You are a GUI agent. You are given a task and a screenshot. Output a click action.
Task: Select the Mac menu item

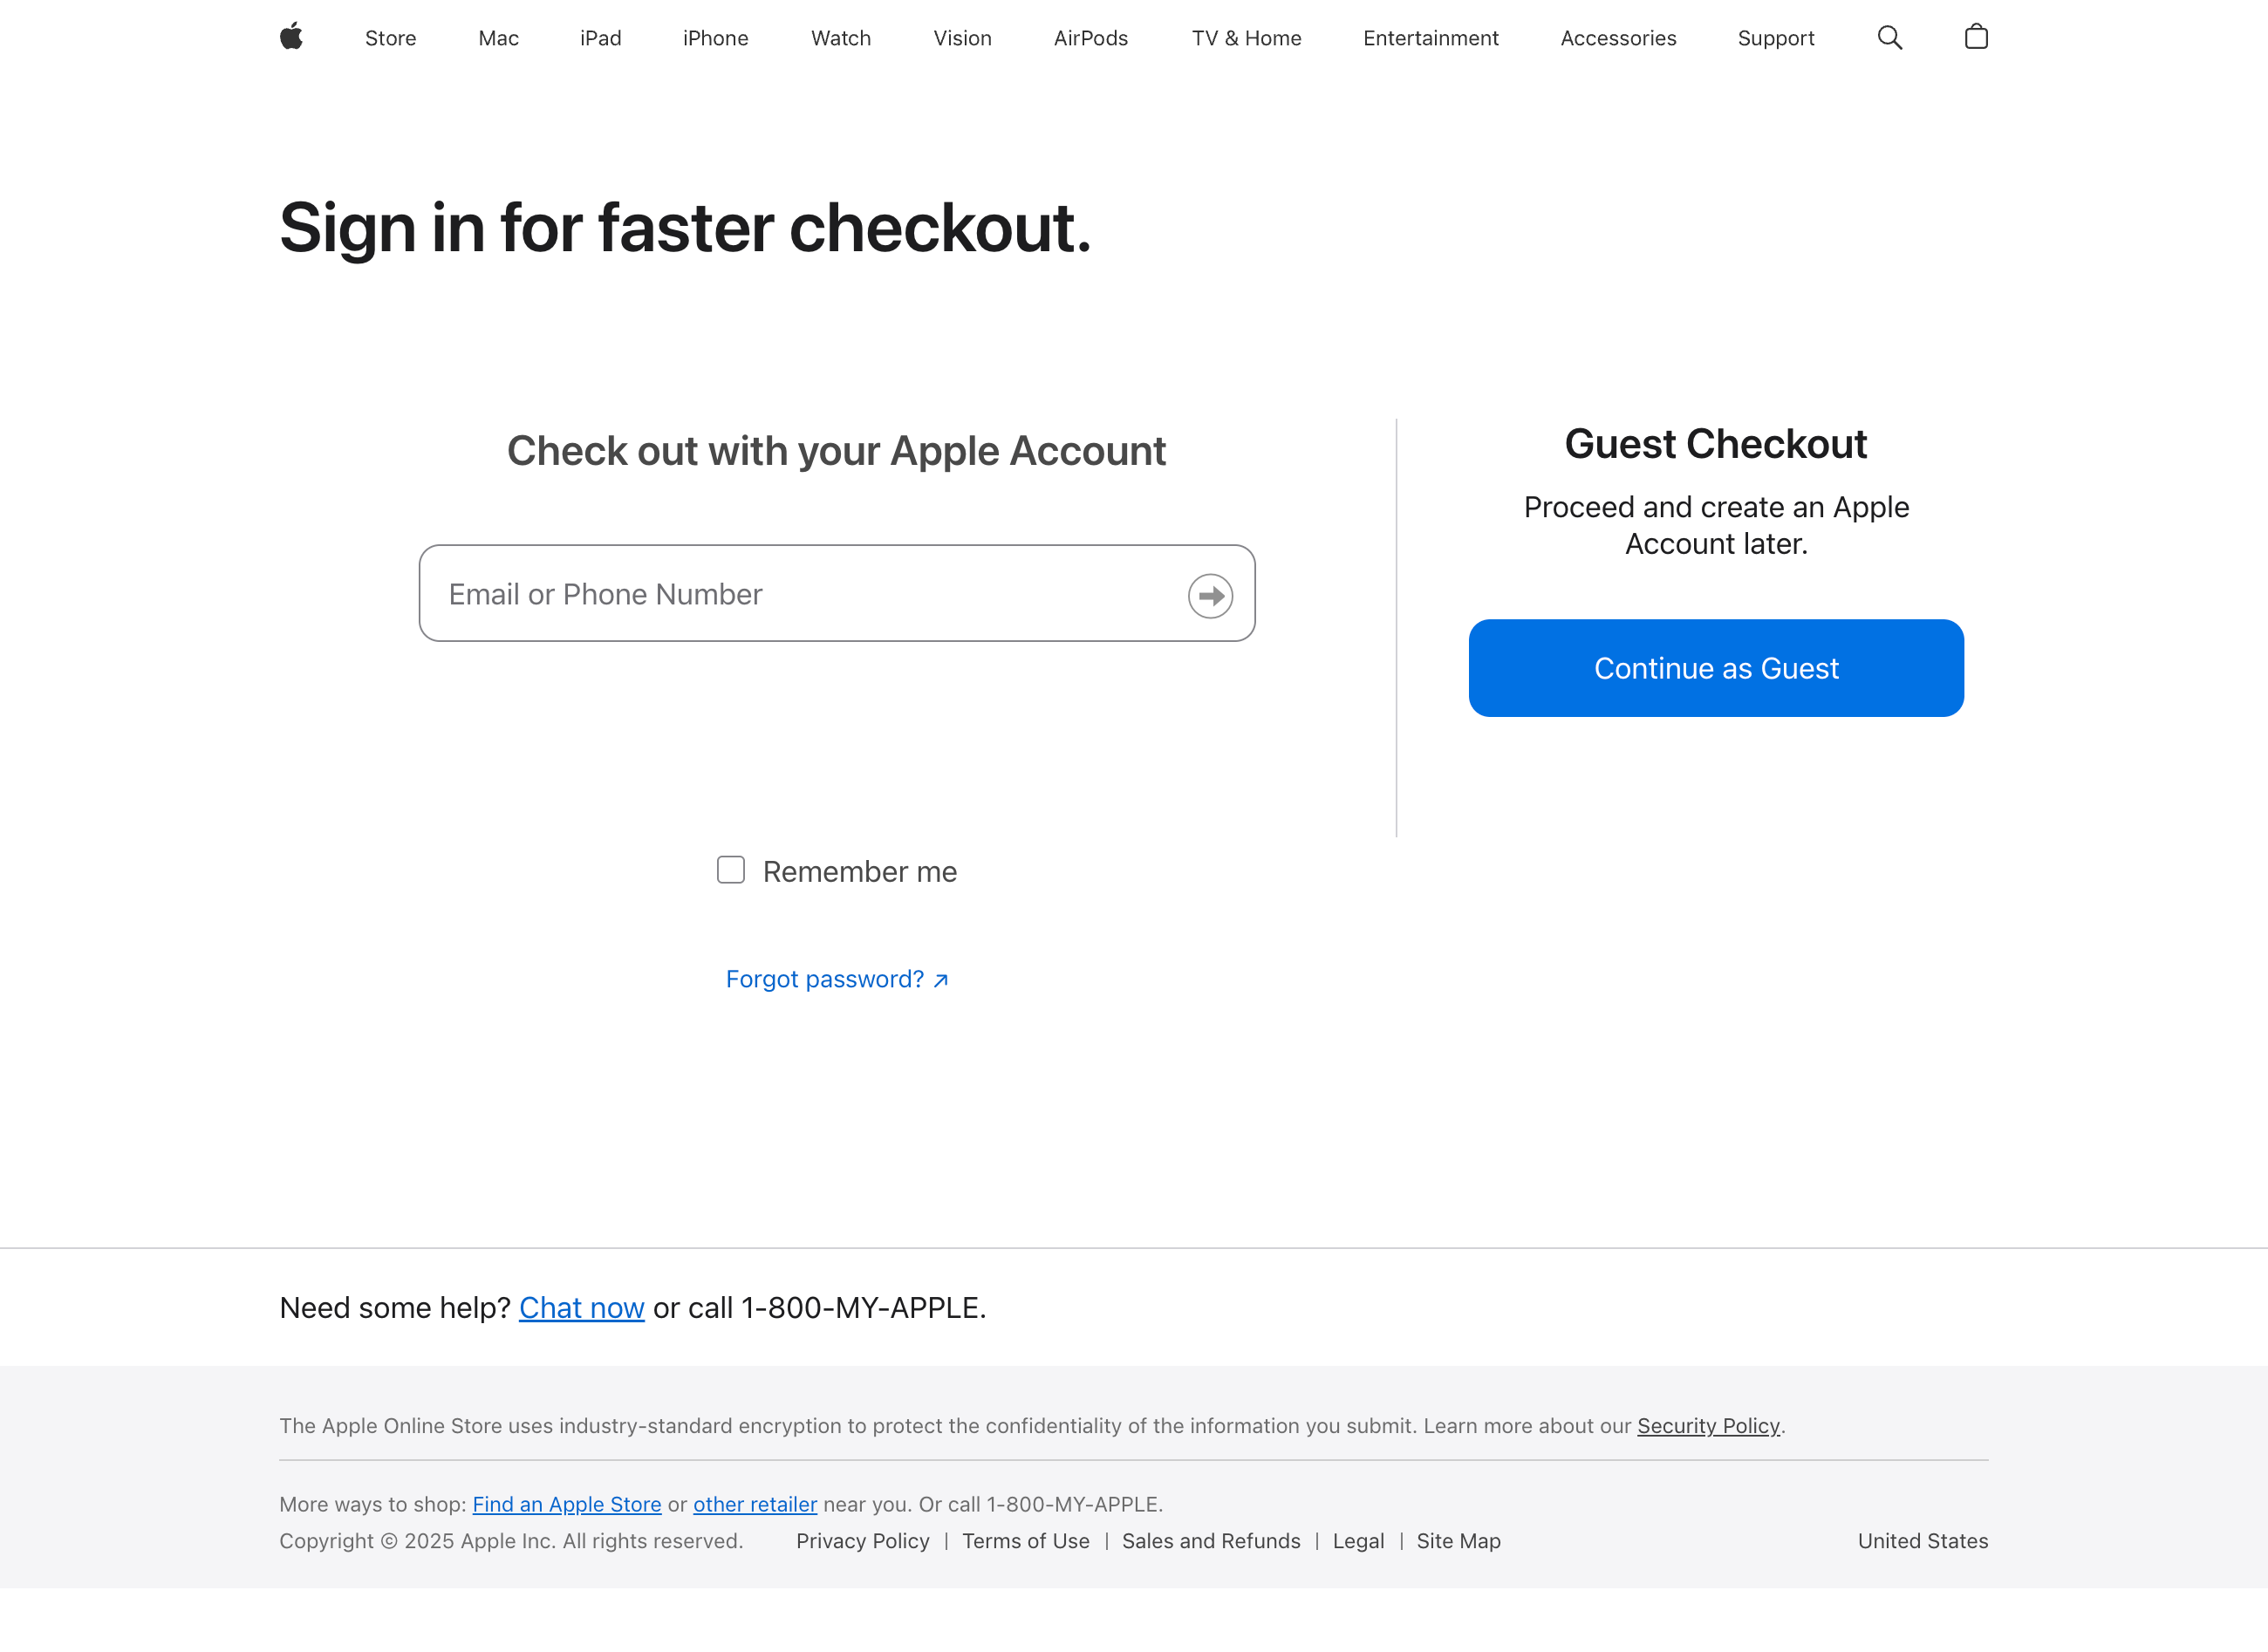[x=498, y=38]
